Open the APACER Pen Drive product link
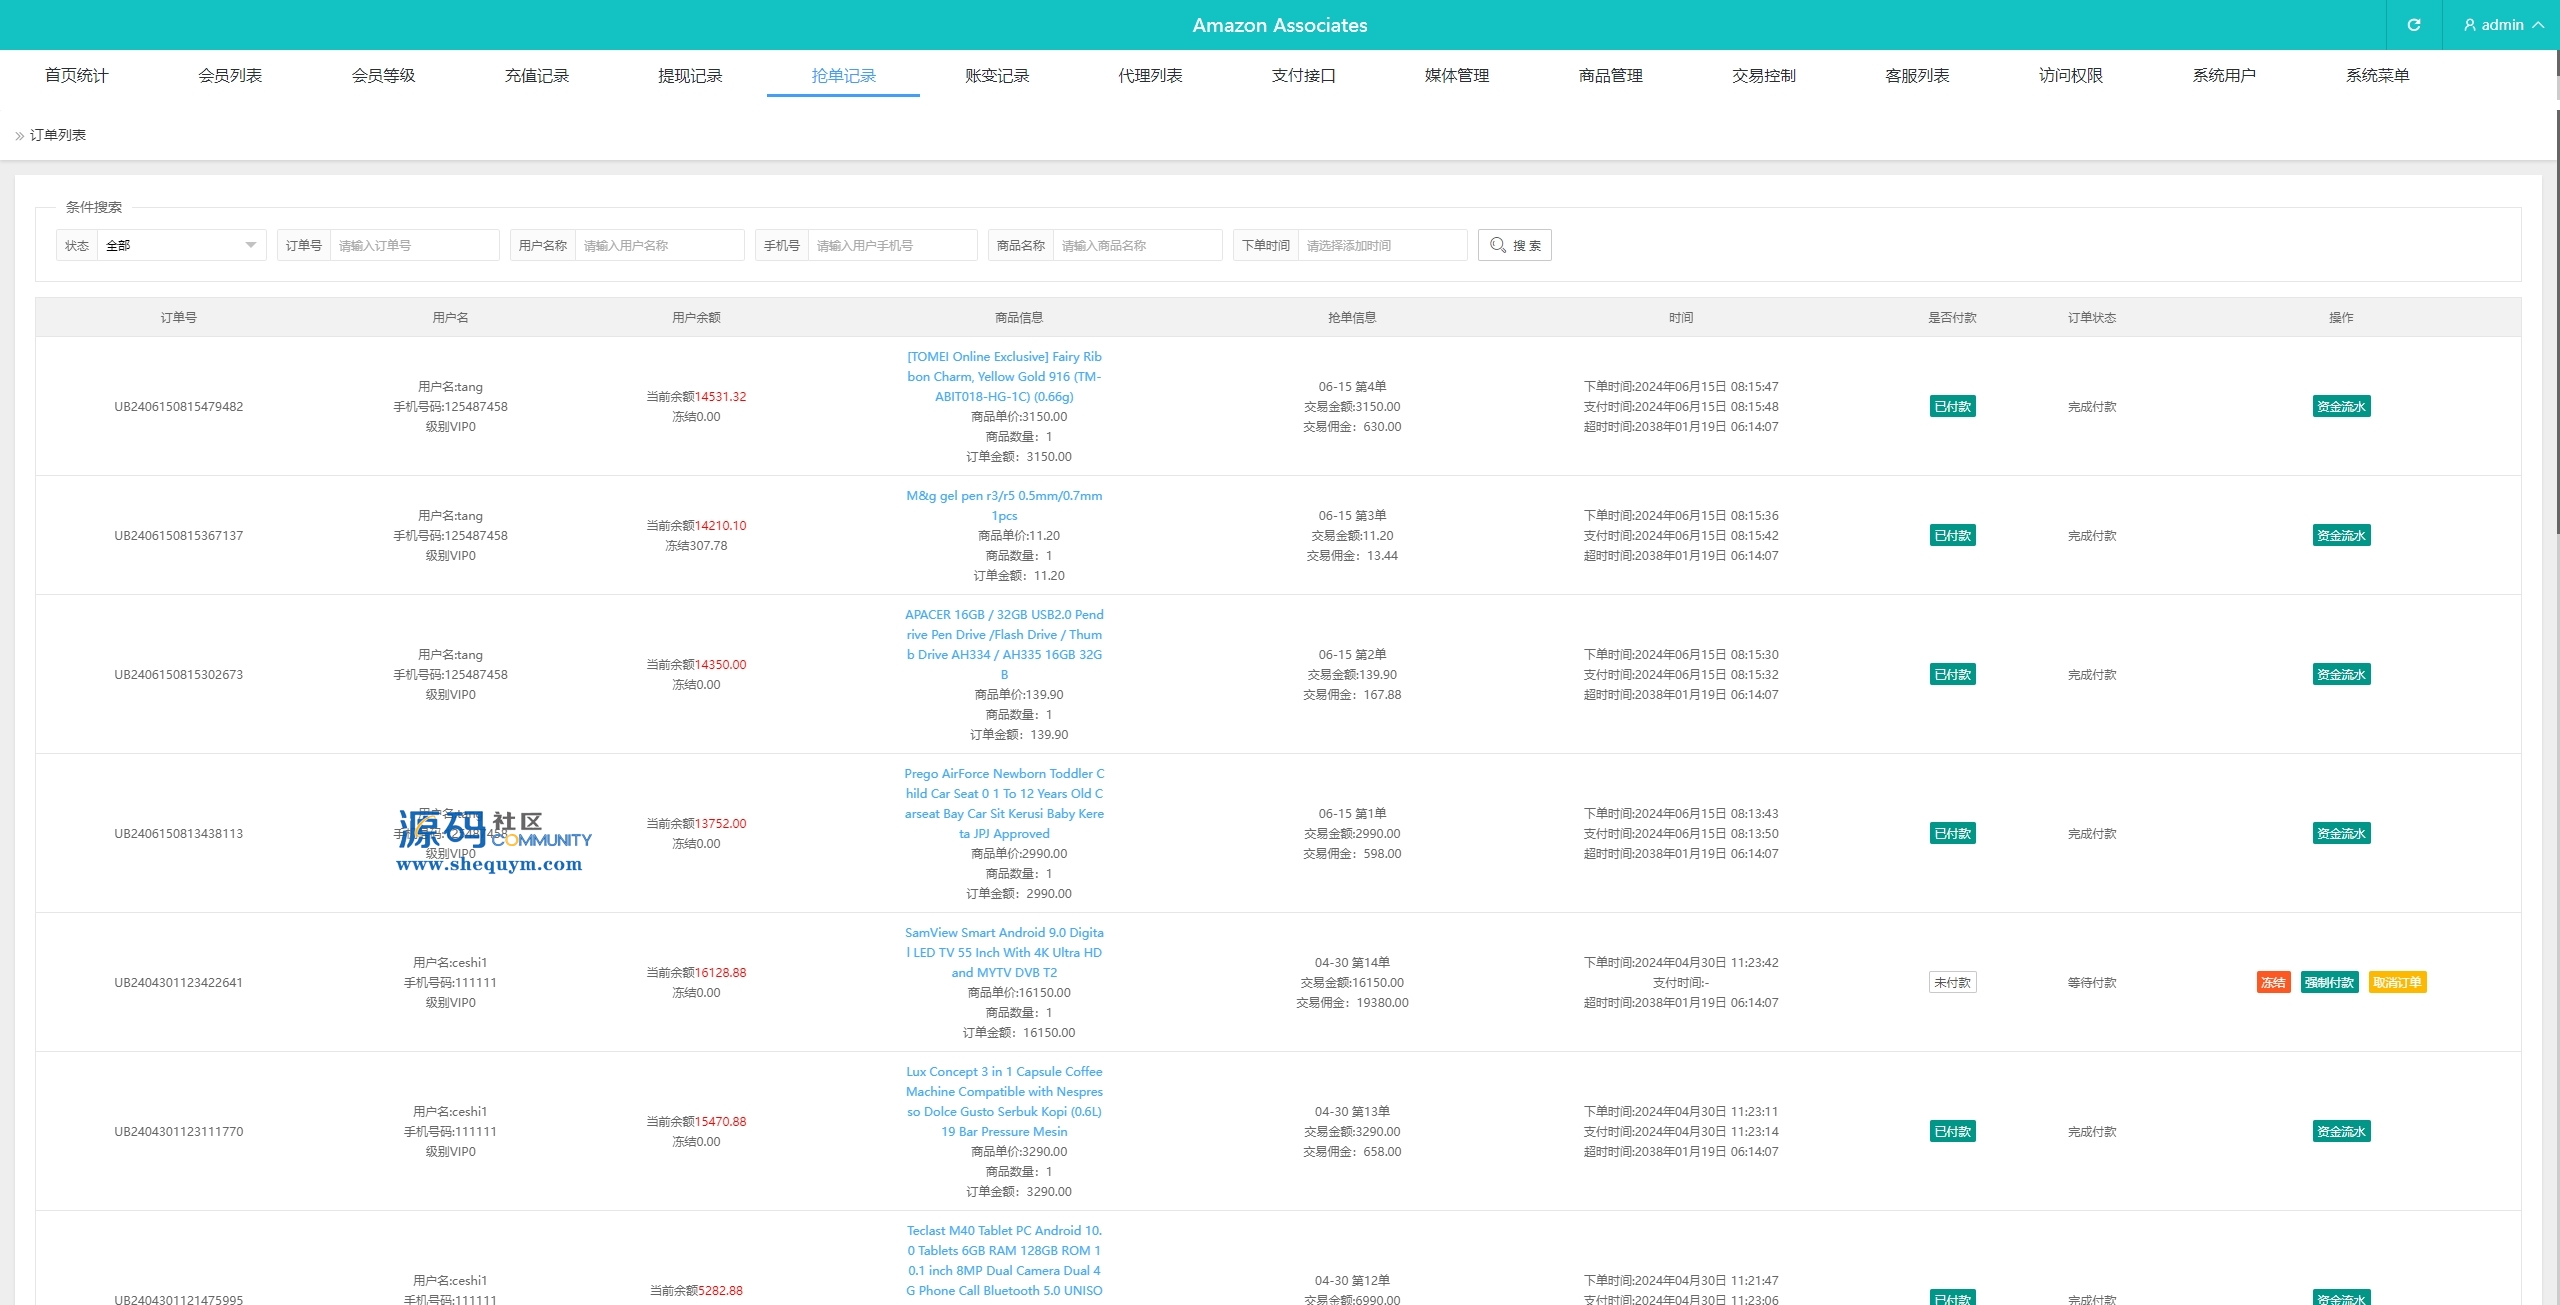Screen dimensions: 2560x1305 click(x=1004, y=644)
